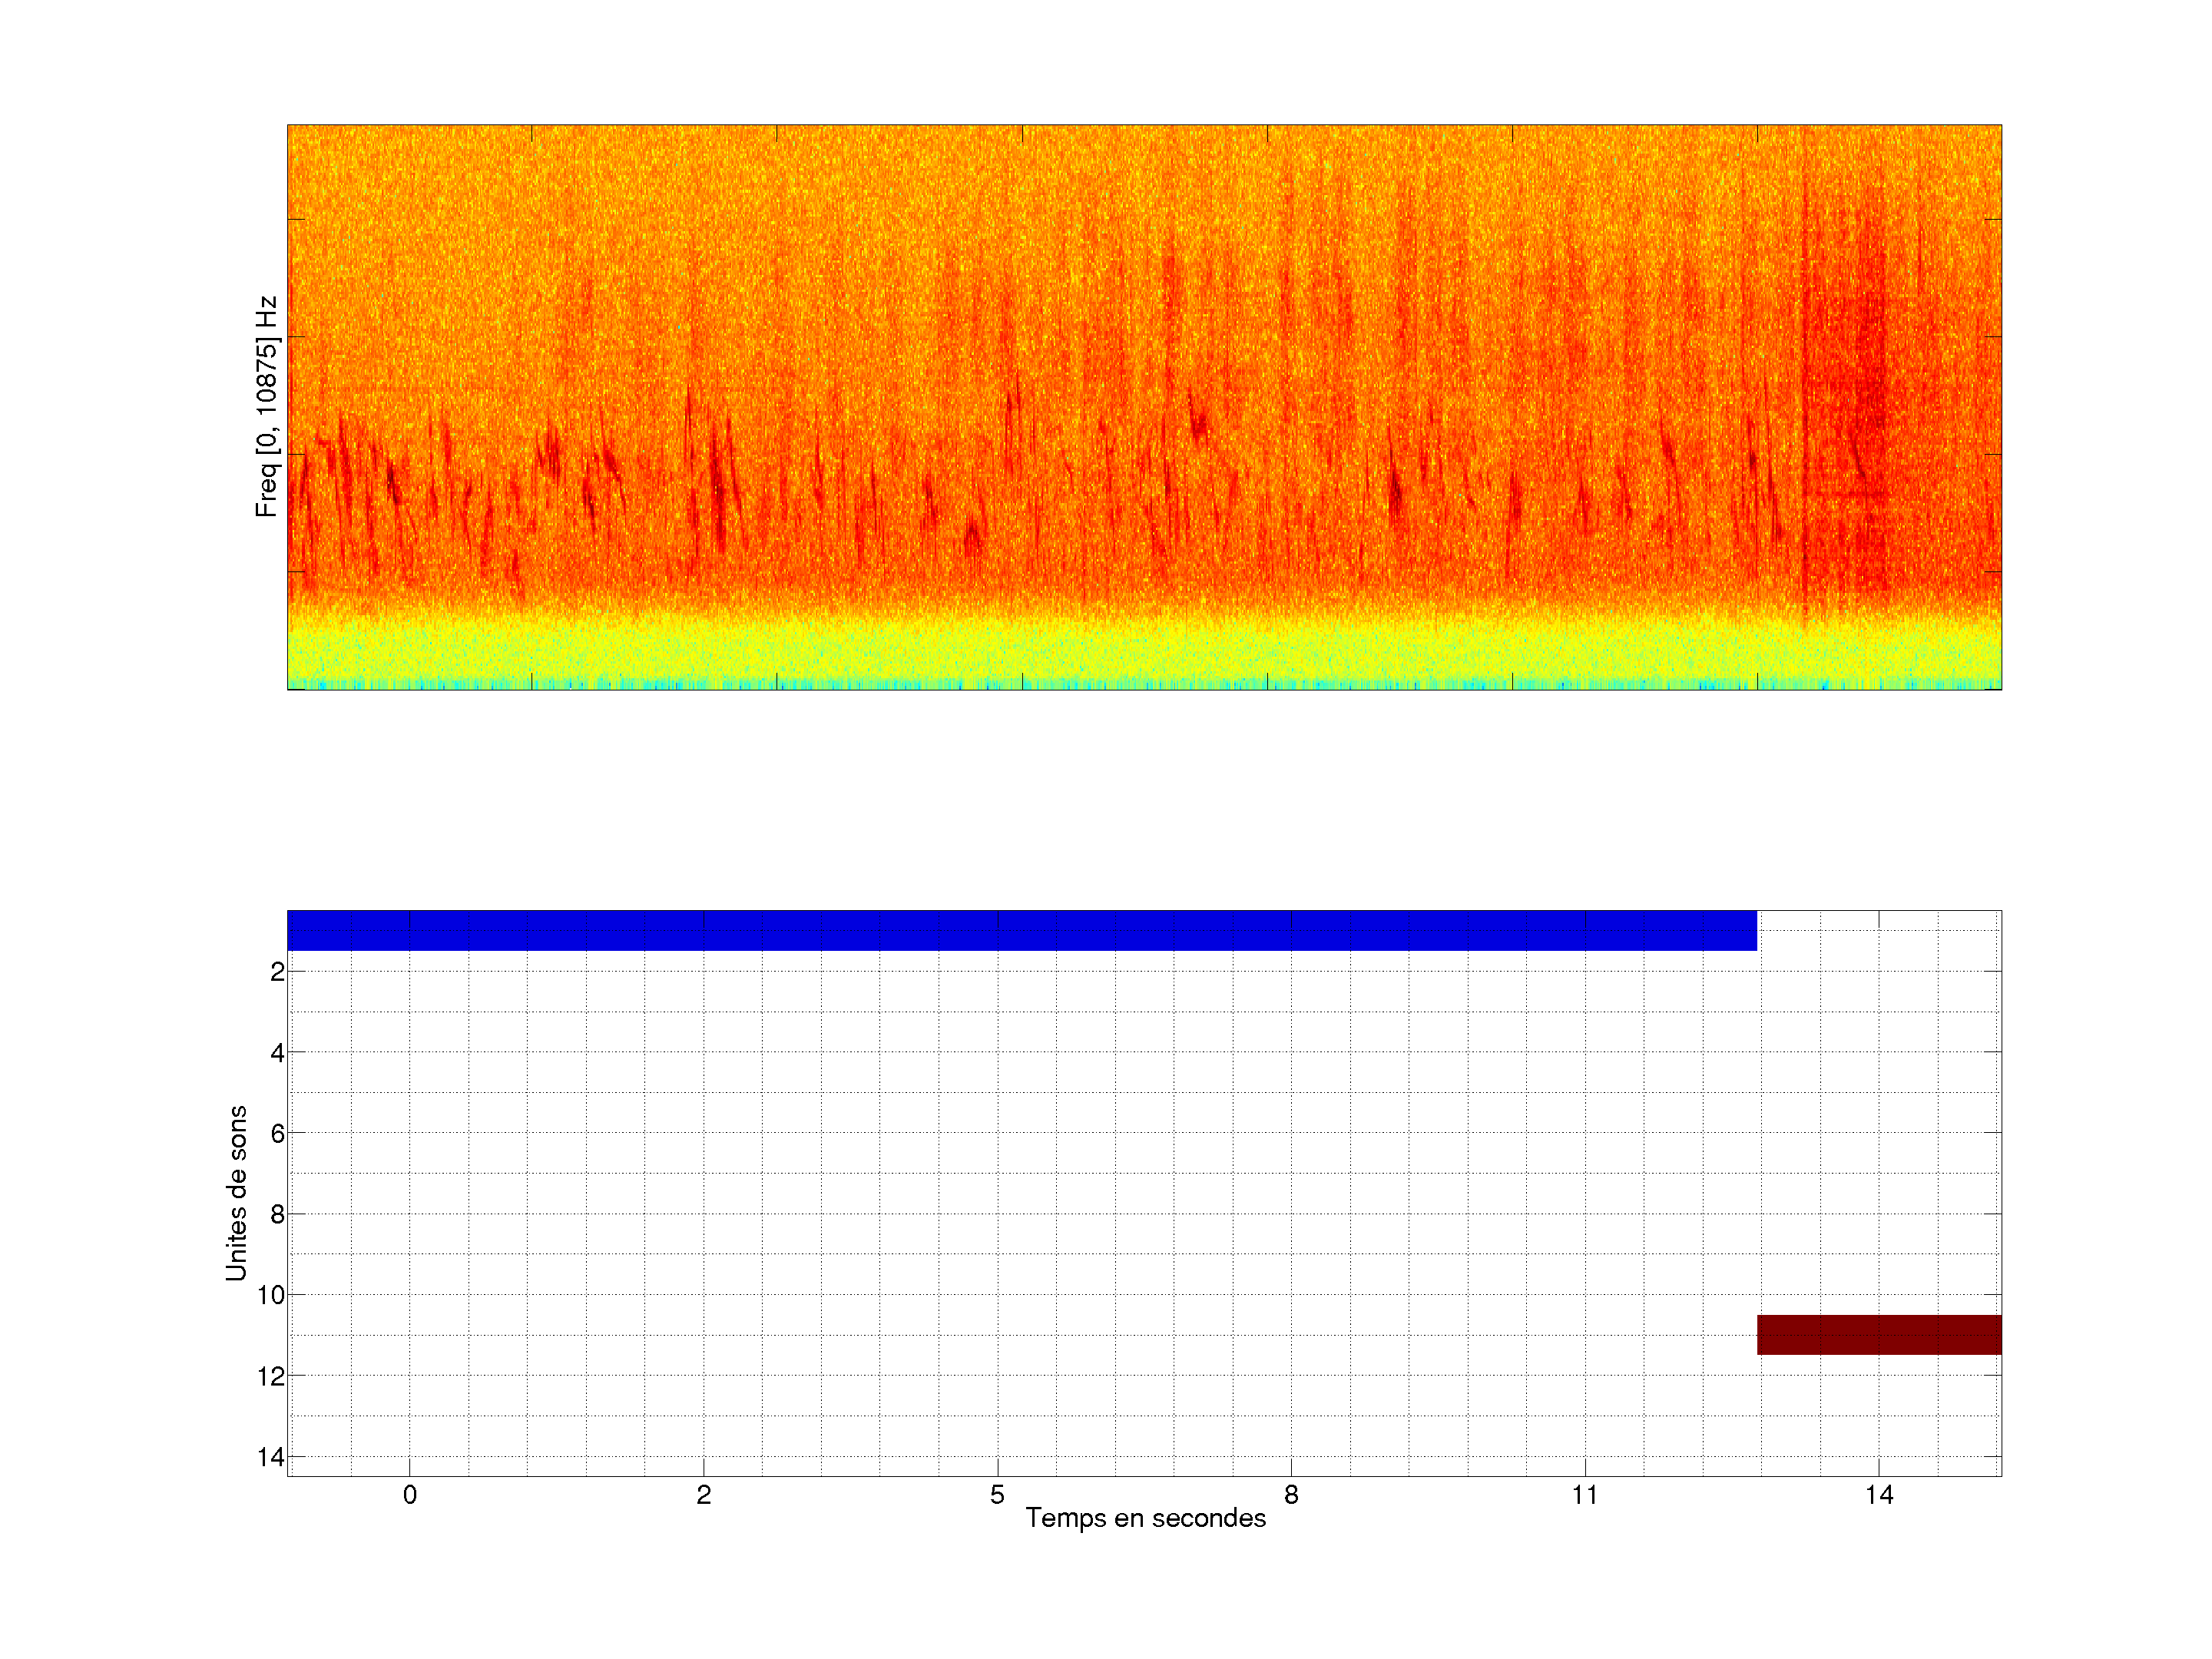This screenshot has height=1659, width=2212.
Task: Click the x-axis tick label '8'
Action: [1291, 1495]
